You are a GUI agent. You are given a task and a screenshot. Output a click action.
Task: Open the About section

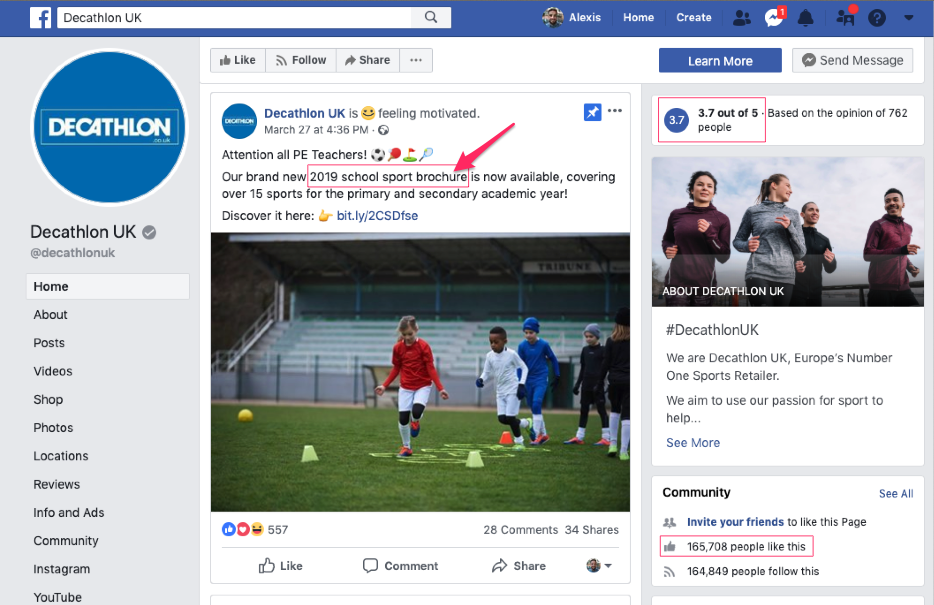(51, 314)
